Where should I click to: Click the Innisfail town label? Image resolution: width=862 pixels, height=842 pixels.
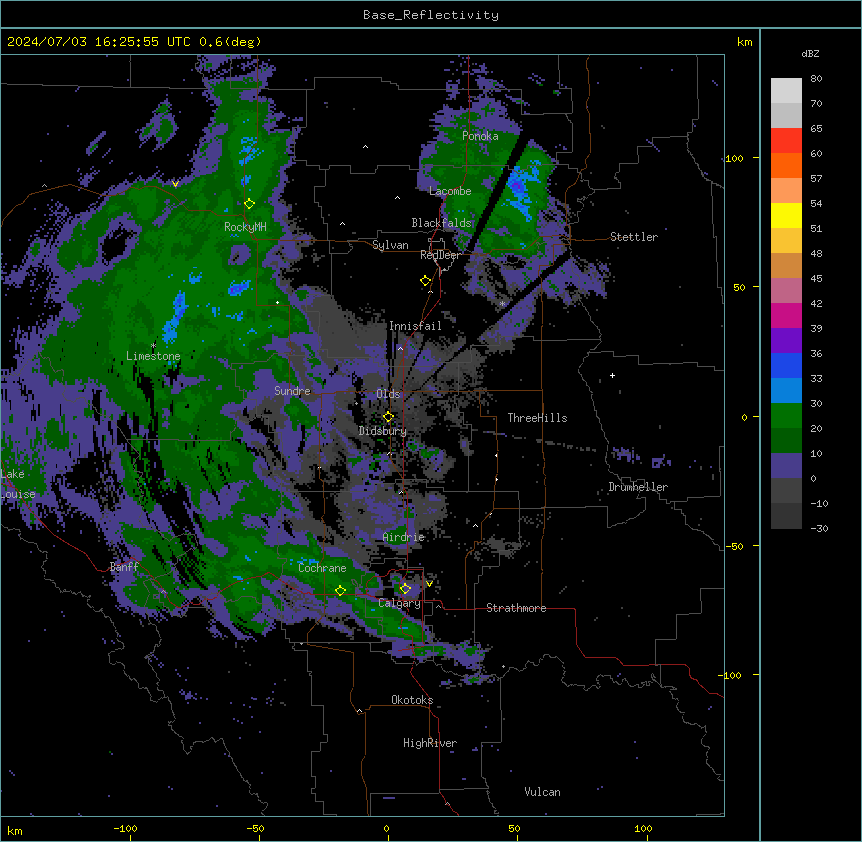point(415,326)
